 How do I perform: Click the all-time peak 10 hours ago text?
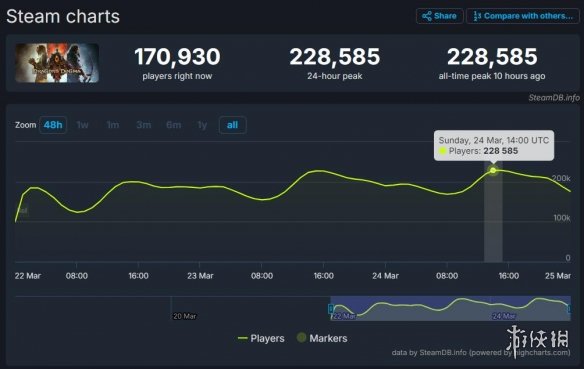click(x=492, y=76)
